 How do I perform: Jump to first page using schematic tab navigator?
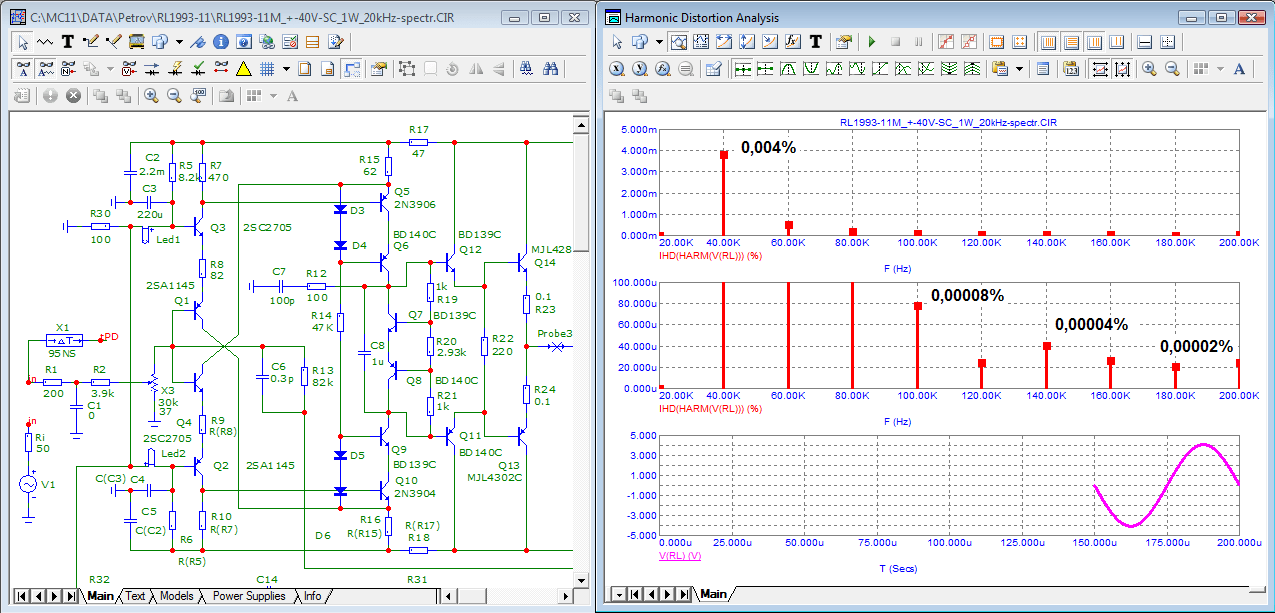pyautogui.click(x=20, y=596)
